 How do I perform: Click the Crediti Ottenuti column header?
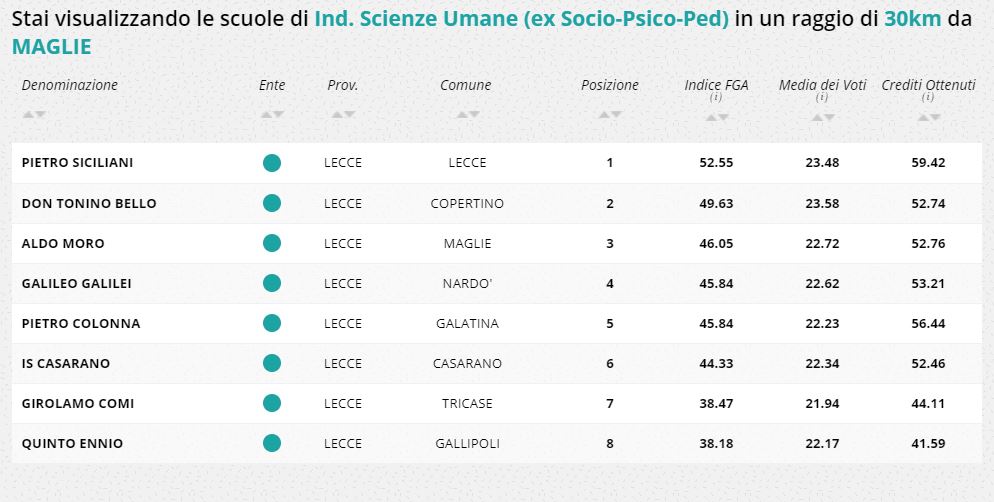tap(928, 85)
